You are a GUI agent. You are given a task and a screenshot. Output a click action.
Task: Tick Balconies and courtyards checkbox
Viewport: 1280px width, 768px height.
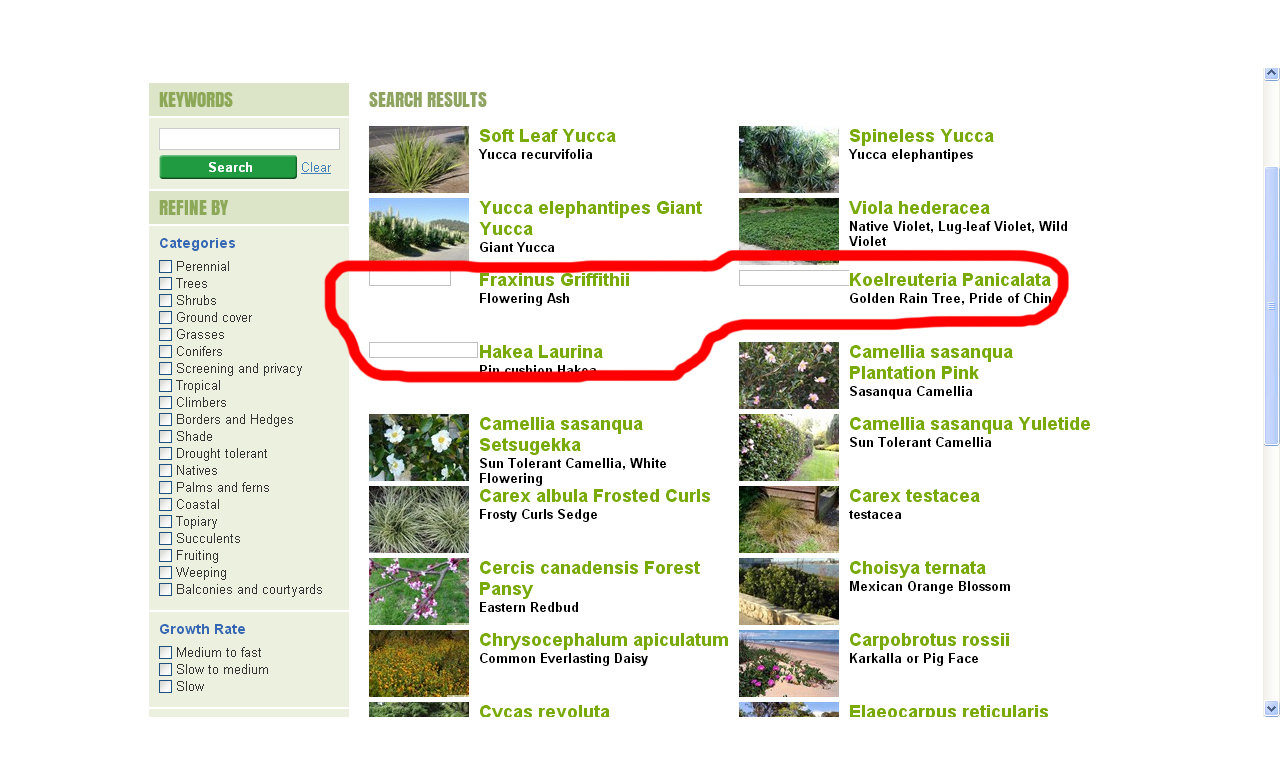(165, 589)
